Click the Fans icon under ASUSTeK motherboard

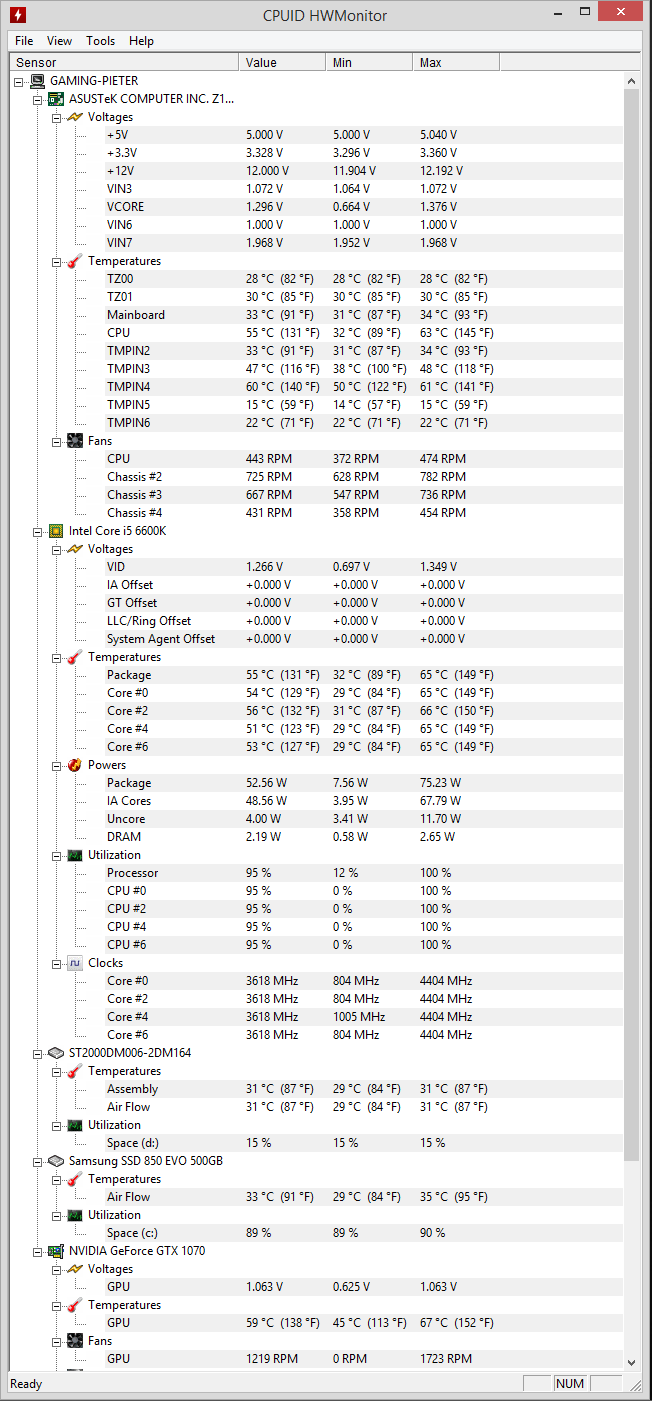point(75,441)
